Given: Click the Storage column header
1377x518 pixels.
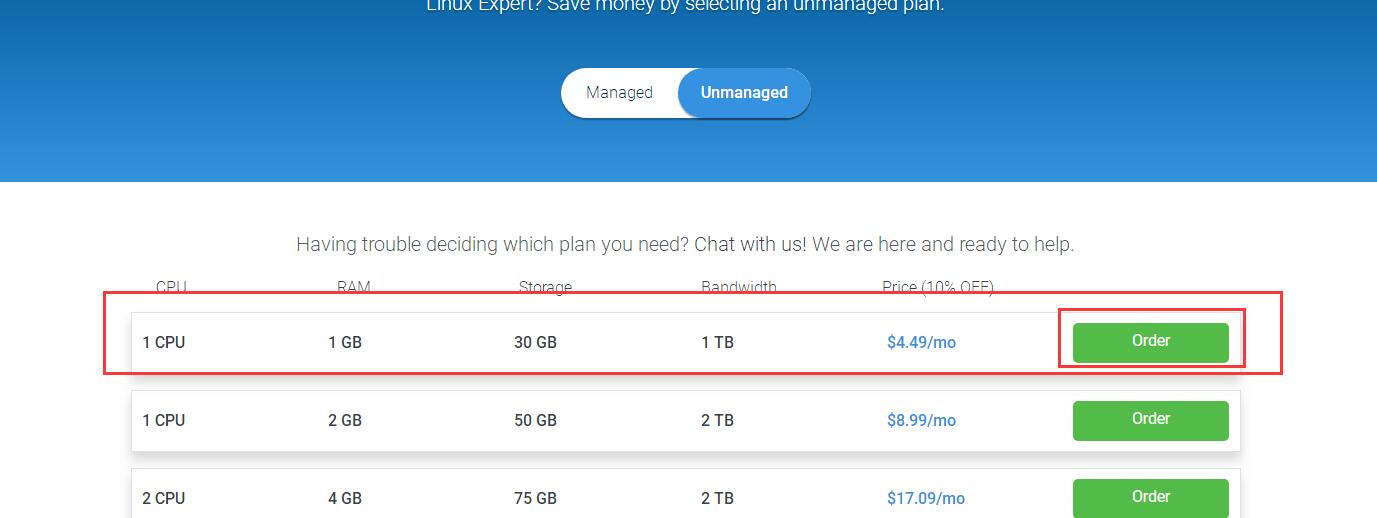Looking at the screenshot, I should (x=545, y=288).
